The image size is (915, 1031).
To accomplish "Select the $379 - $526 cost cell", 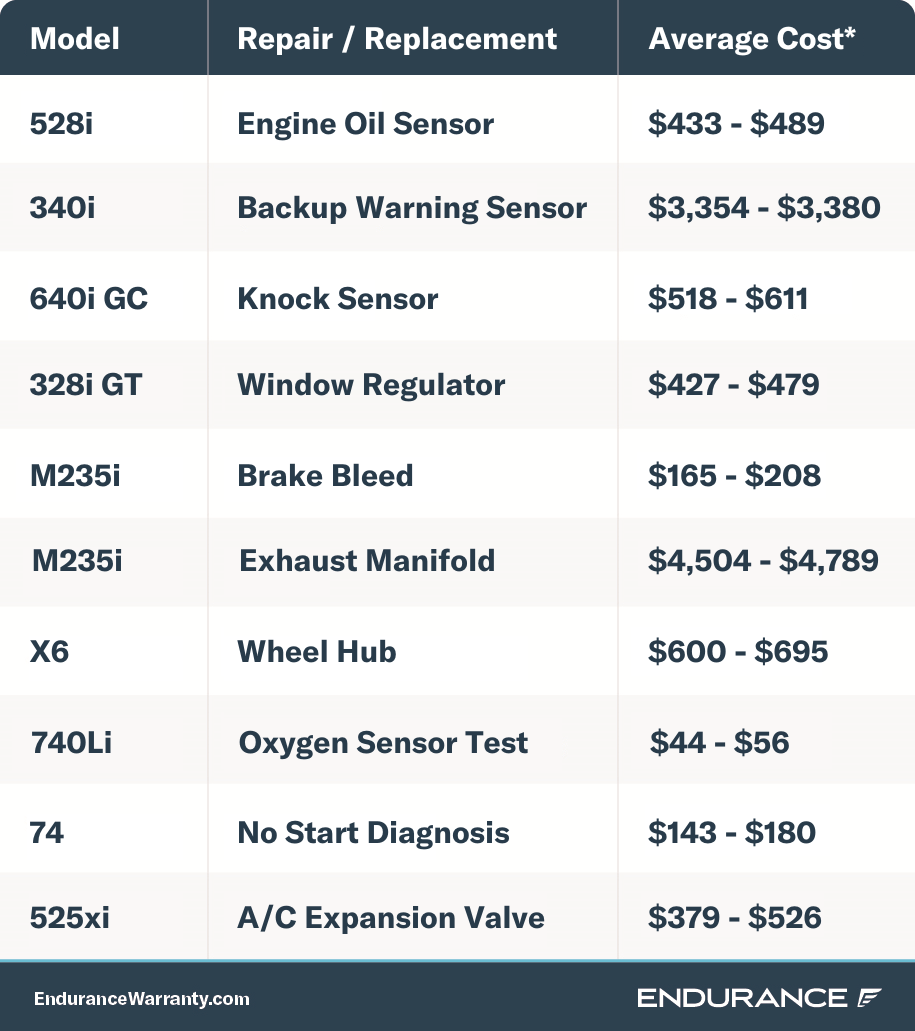I will coord(735,918).
